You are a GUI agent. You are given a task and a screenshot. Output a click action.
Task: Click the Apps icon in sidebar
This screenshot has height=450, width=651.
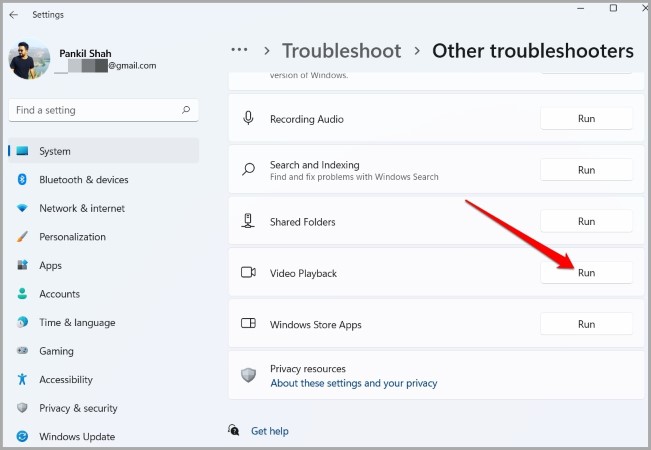[x=22, y=265]
